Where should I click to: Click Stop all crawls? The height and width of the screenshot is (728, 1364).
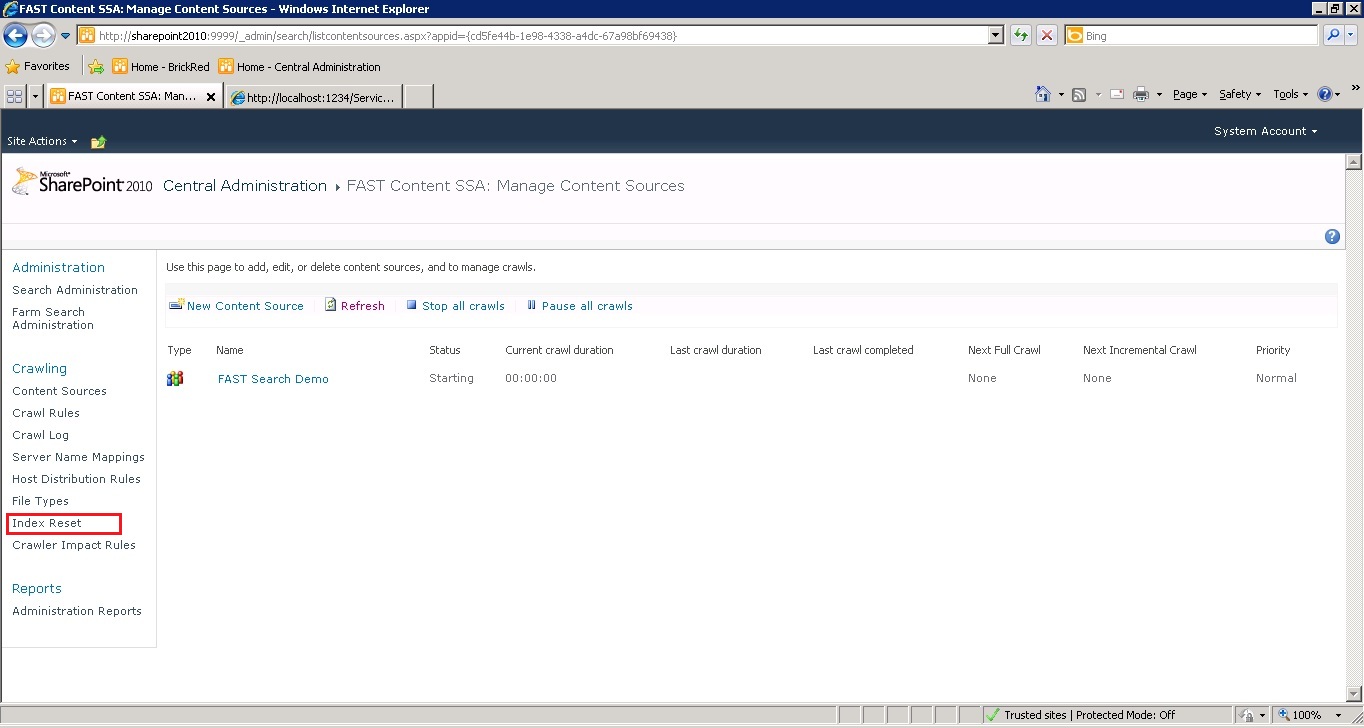[455, 306]
